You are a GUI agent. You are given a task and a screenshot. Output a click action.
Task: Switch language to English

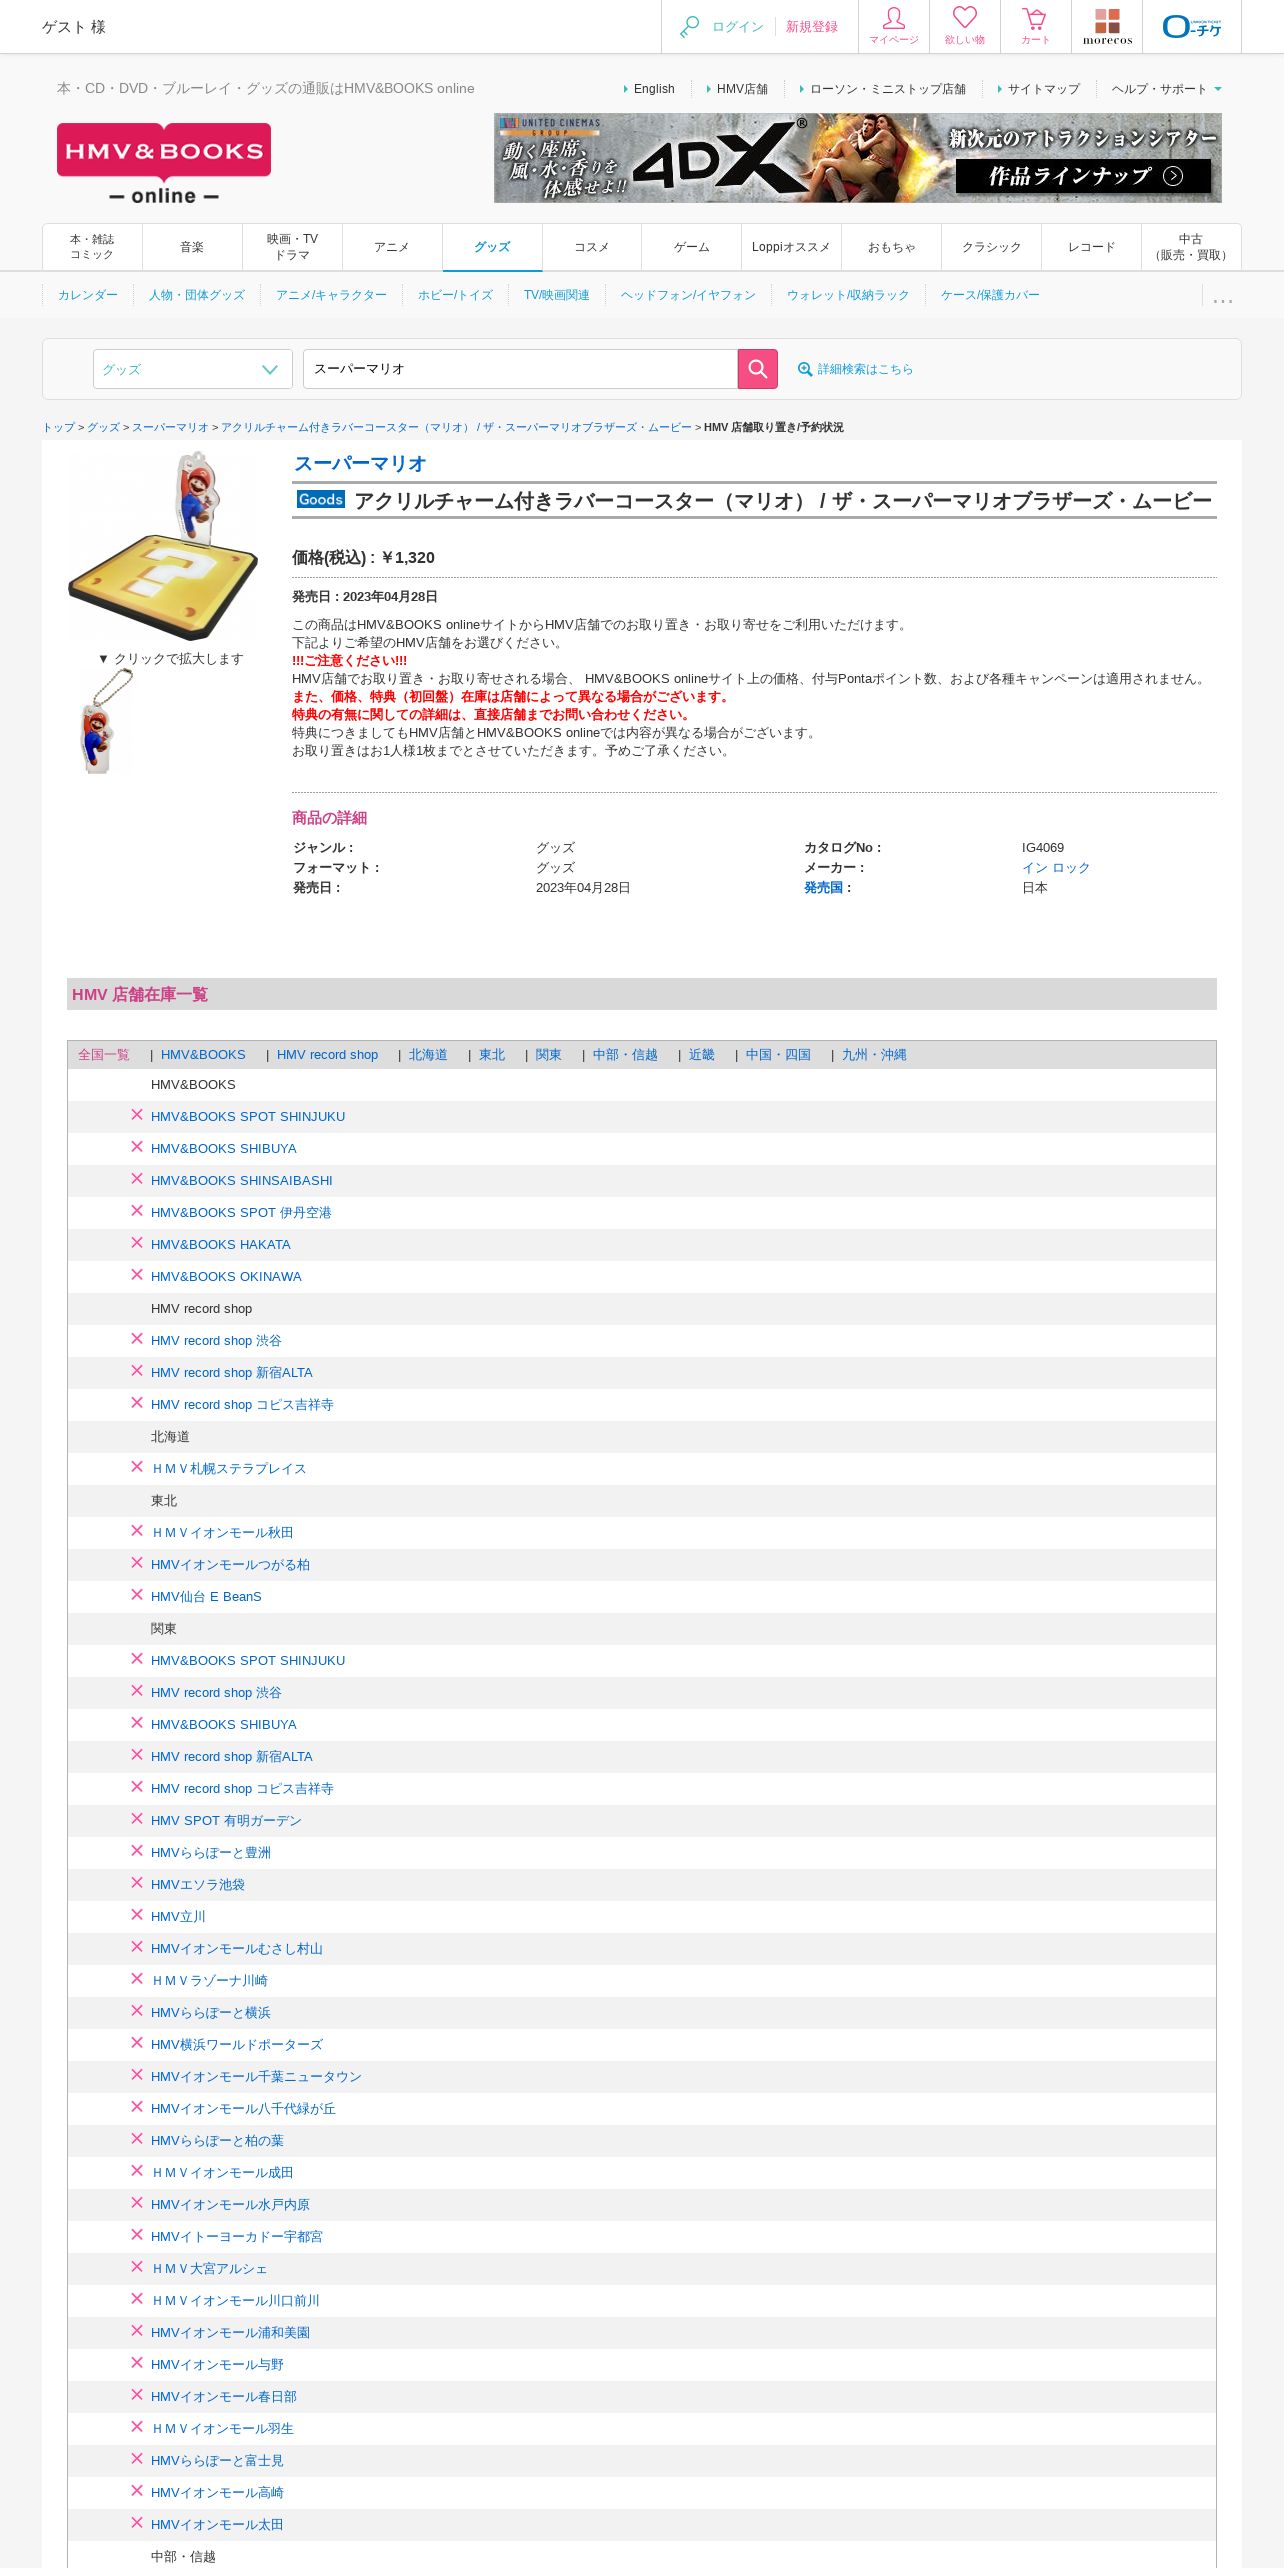(x=654, y=89)
